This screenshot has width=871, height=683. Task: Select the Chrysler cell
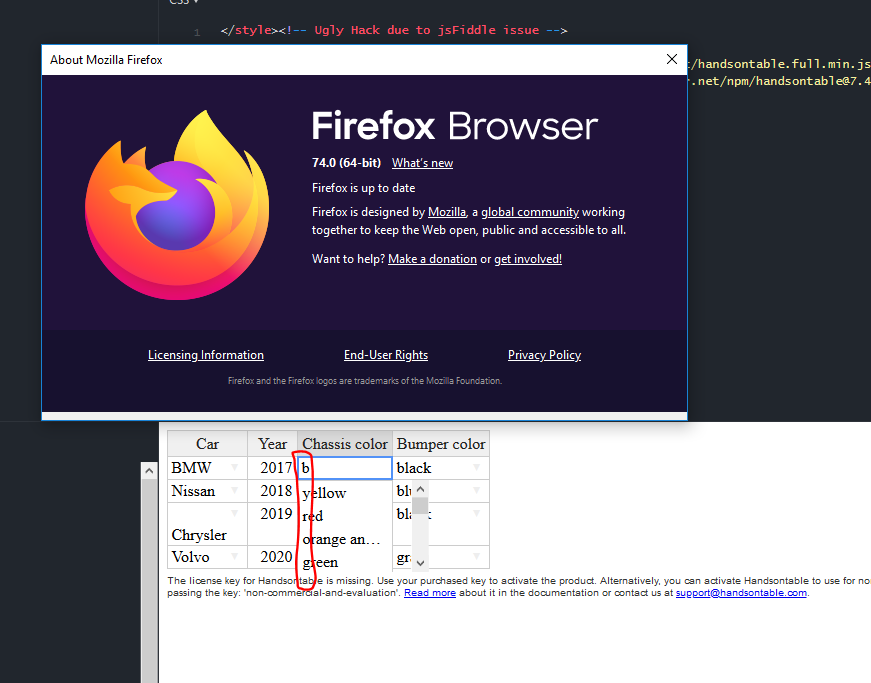coord(207,523)
